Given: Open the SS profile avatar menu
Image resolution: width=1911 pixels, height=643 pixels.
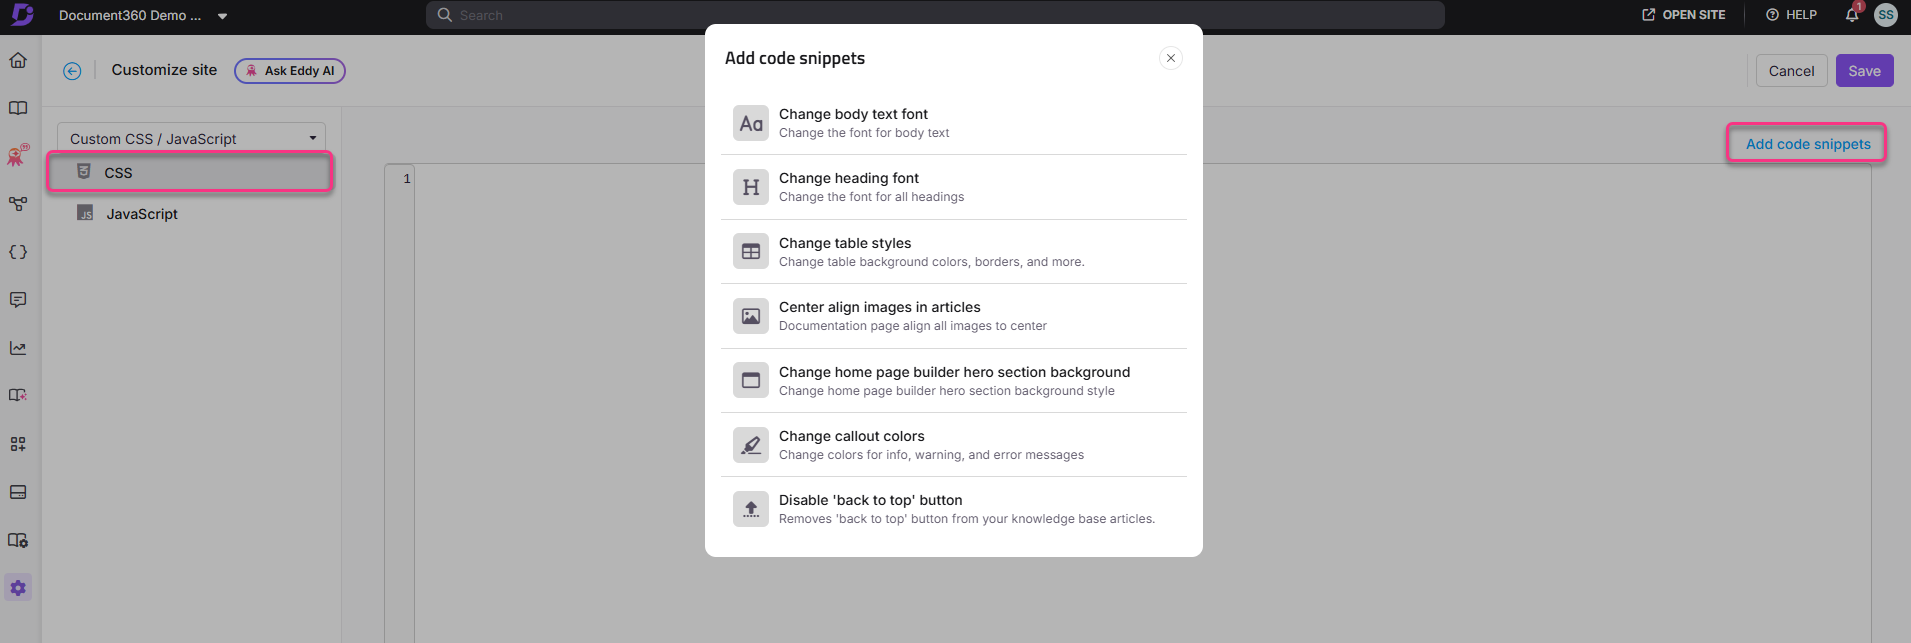Looking at the screenshot, I should 1885,15.
